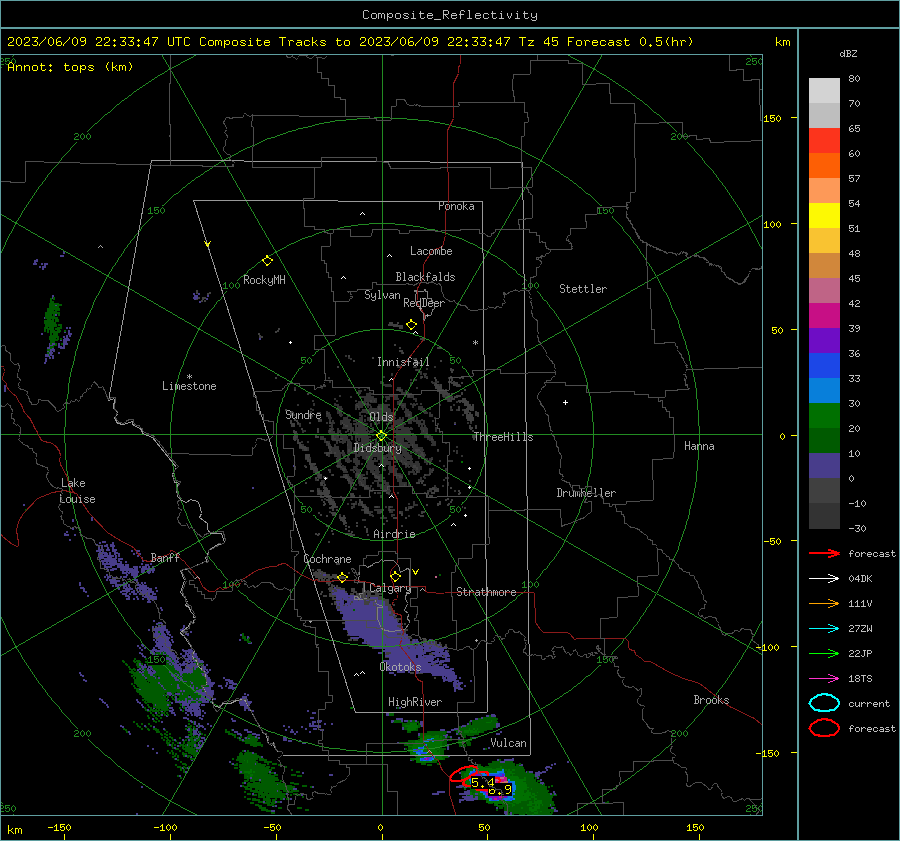This screenshot has height=841, width=900.
Task: Select the red 'forecast' ellipse legend icon
Action: [824, 728]
